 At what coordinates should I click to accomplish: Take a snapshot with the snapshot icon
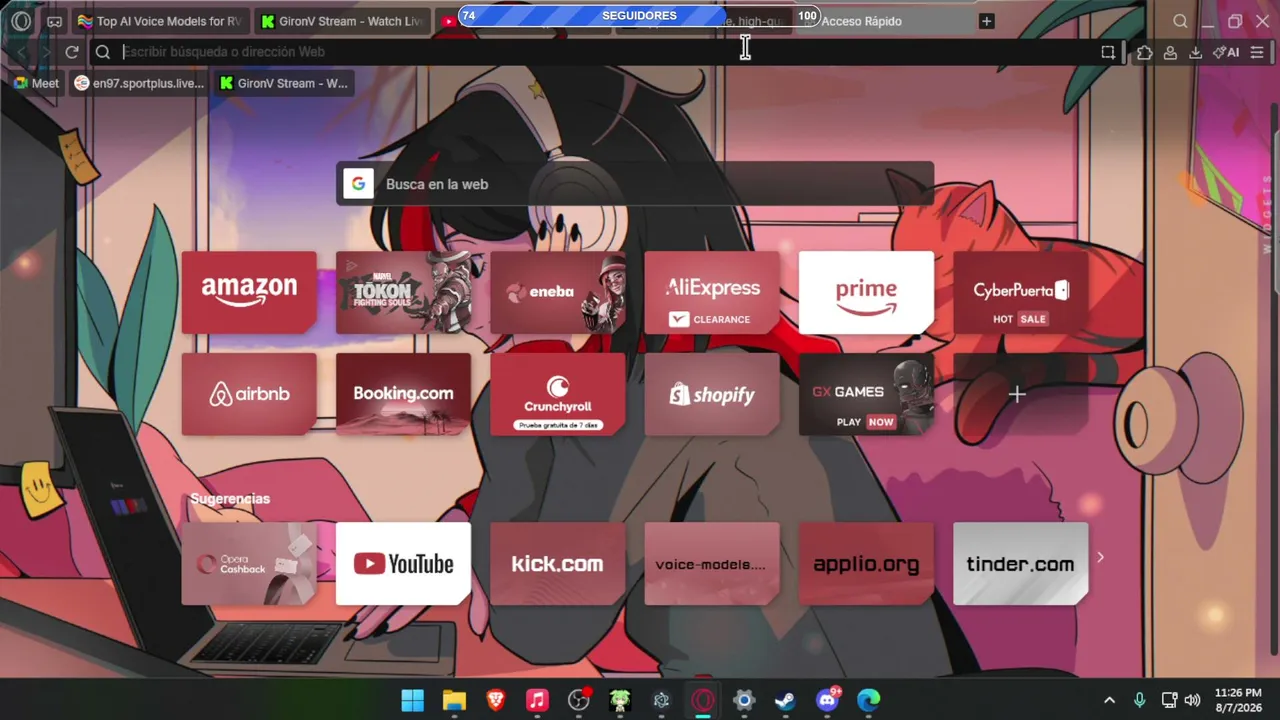coord(1108,52)
